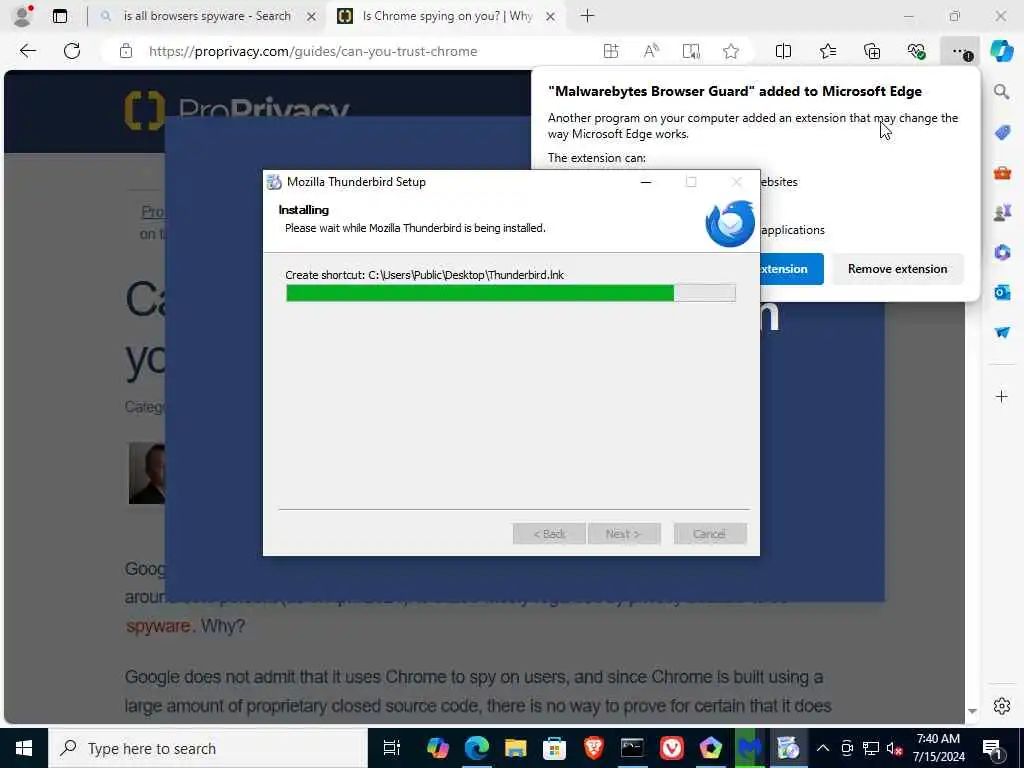Open a new tab with plus button
This screenshot has width=1024, height=768.
pyautogui.click(x=587, y=16)
